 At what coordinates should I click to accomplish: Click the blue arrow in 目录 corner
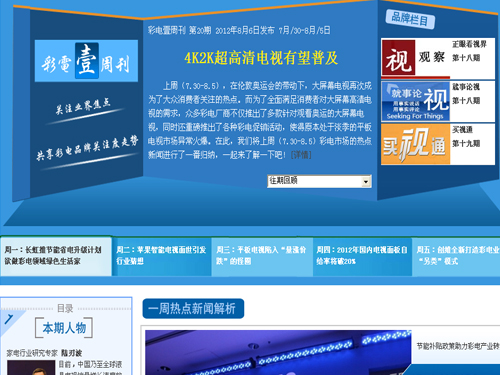(9, 319)
